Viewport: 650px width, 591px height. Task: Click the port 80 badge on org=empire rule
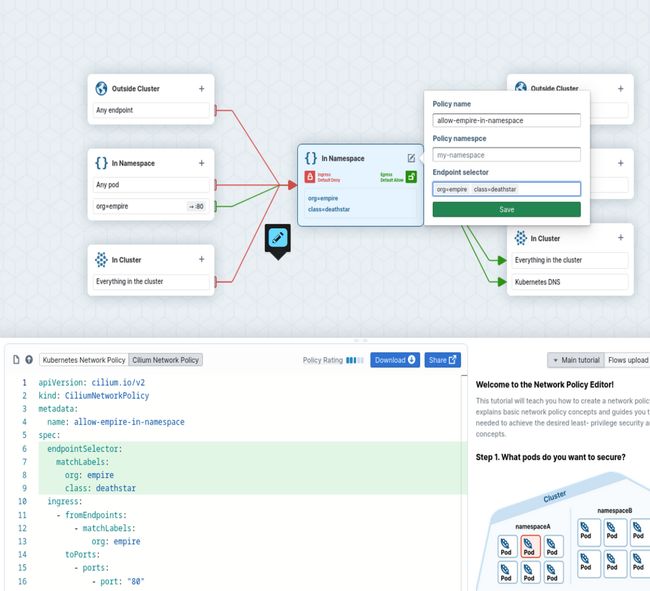(x=196, y=206)
